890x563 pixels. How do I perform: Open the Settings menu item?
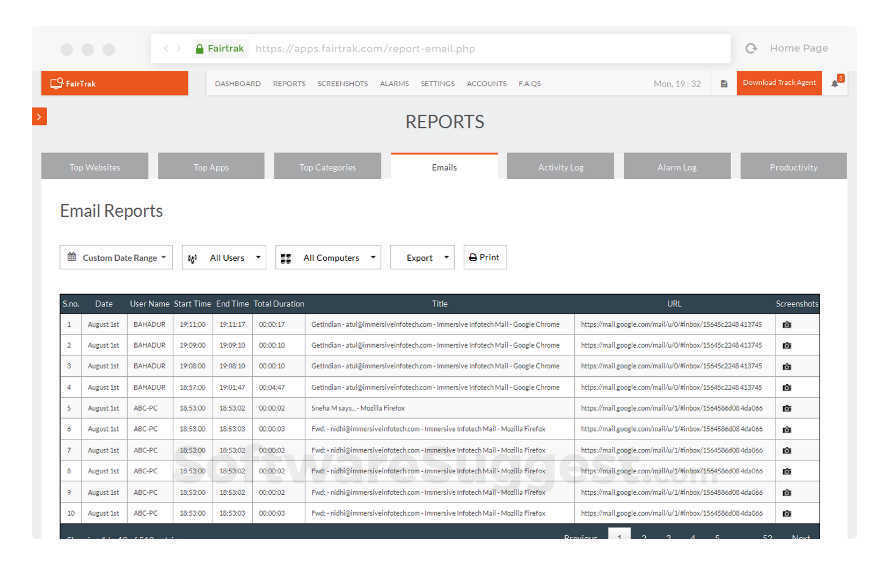pos(438,83)
